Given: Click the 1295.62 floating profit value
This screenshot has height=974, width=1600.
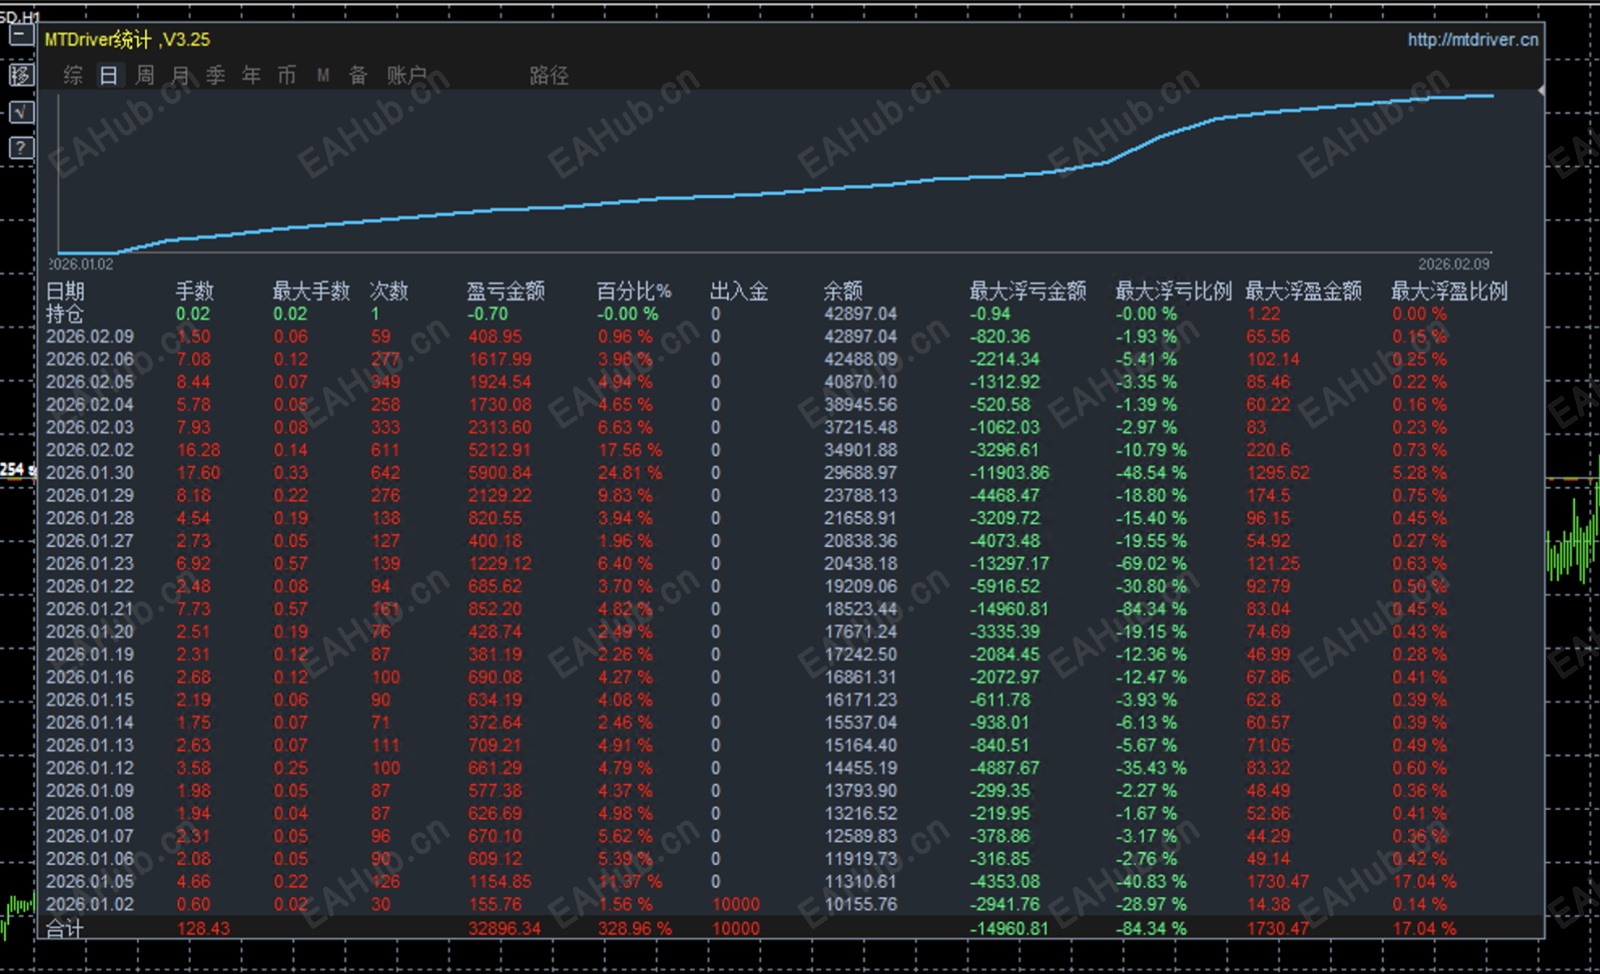Looking at the screenshot, I should click(1278, 473).
